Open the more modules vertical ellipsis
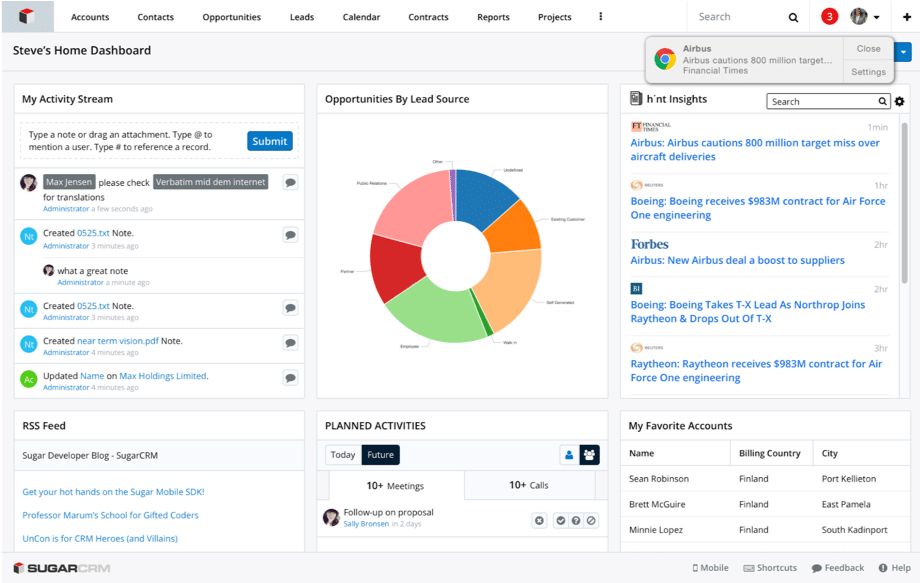The image size is (920, 583). (600, 16)
